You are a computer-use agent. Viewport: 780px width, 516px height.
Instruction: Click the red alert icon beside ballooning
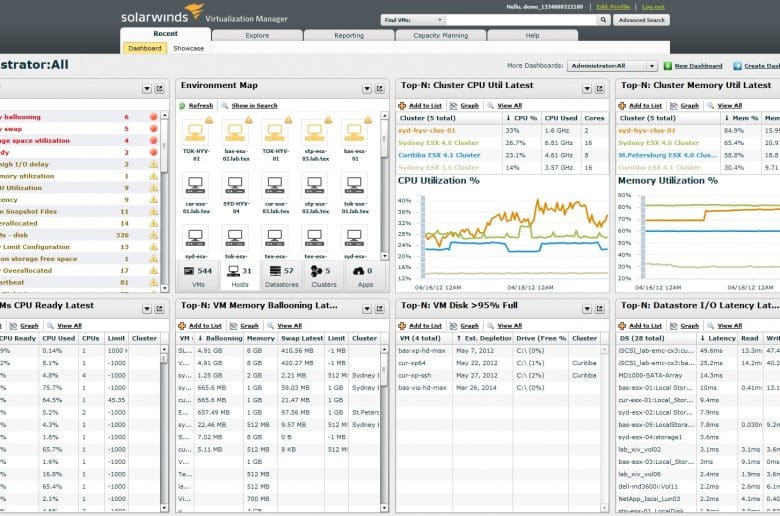coord(154,117)
